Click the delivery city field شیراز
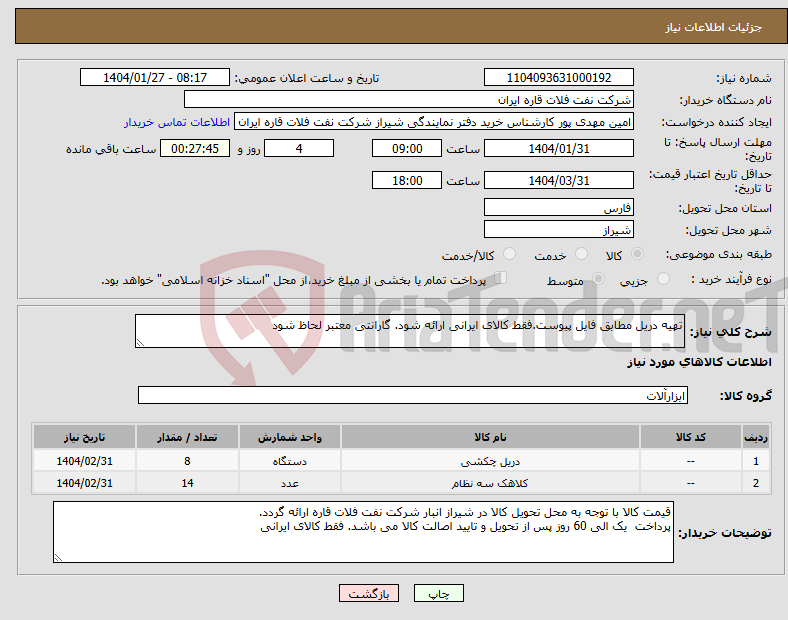Viewport: 788px width, 620px height. (559, 230)
